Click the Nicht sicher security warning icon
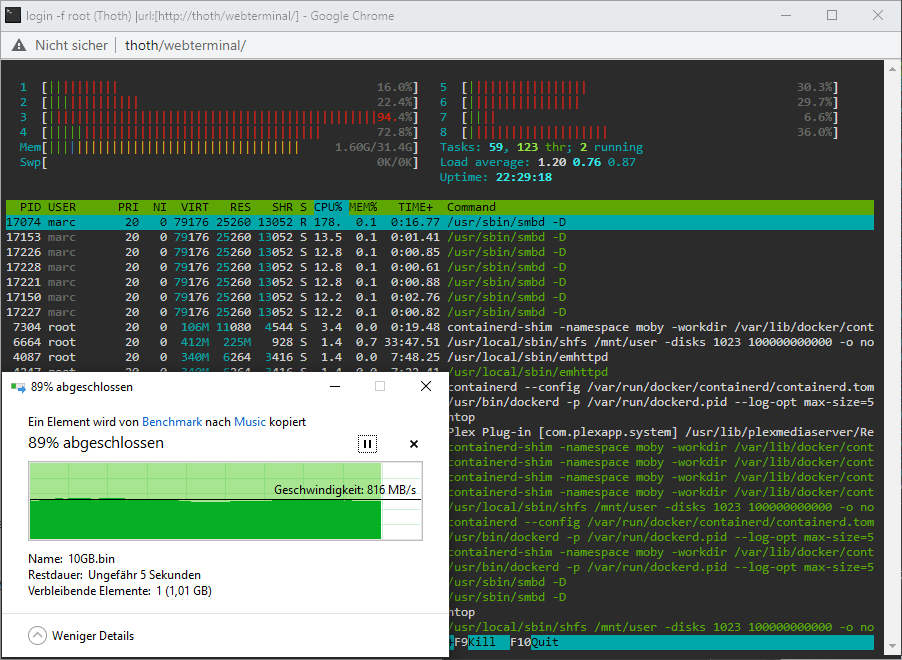This screenshot has height=660, width=902. click(19, 45)
